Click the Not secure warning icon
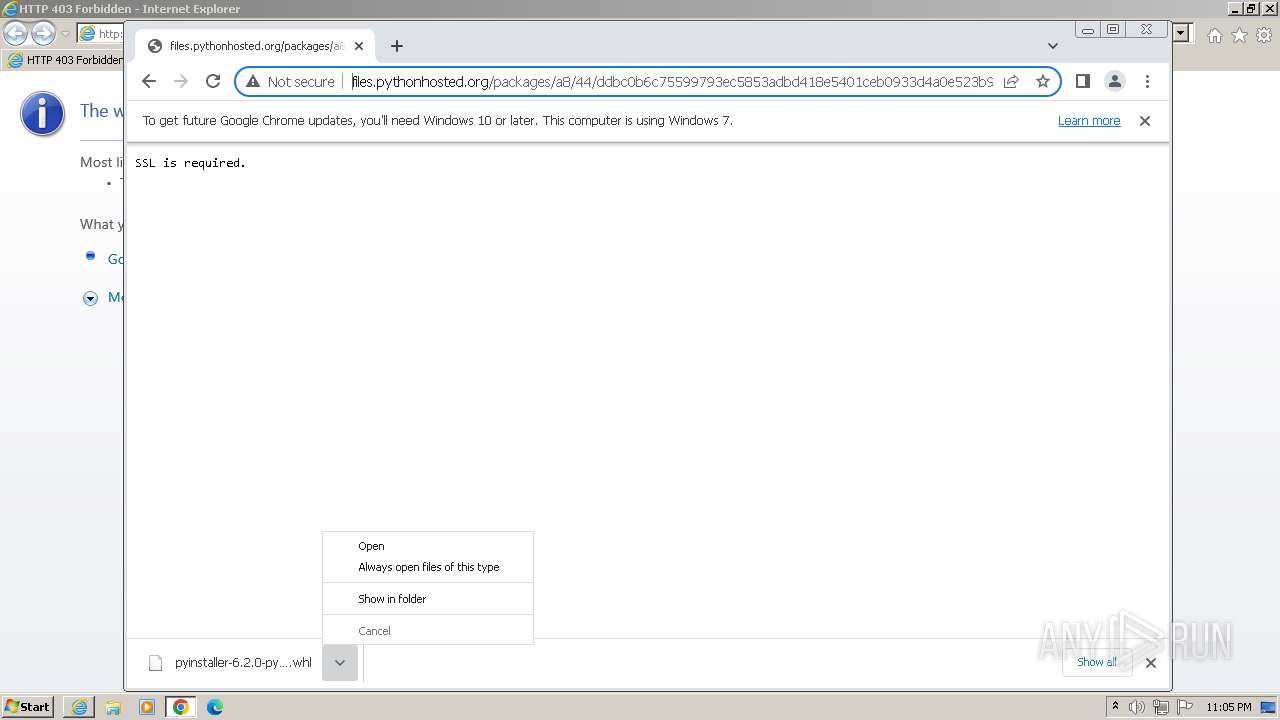The image size is (1280, 720). pos(253,82)
